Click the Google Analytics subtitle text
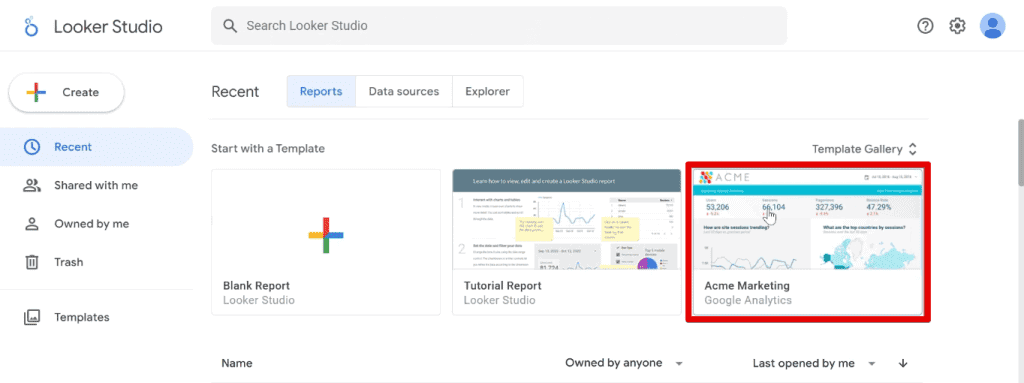The image size is (1024, 383). pos(748,301)
